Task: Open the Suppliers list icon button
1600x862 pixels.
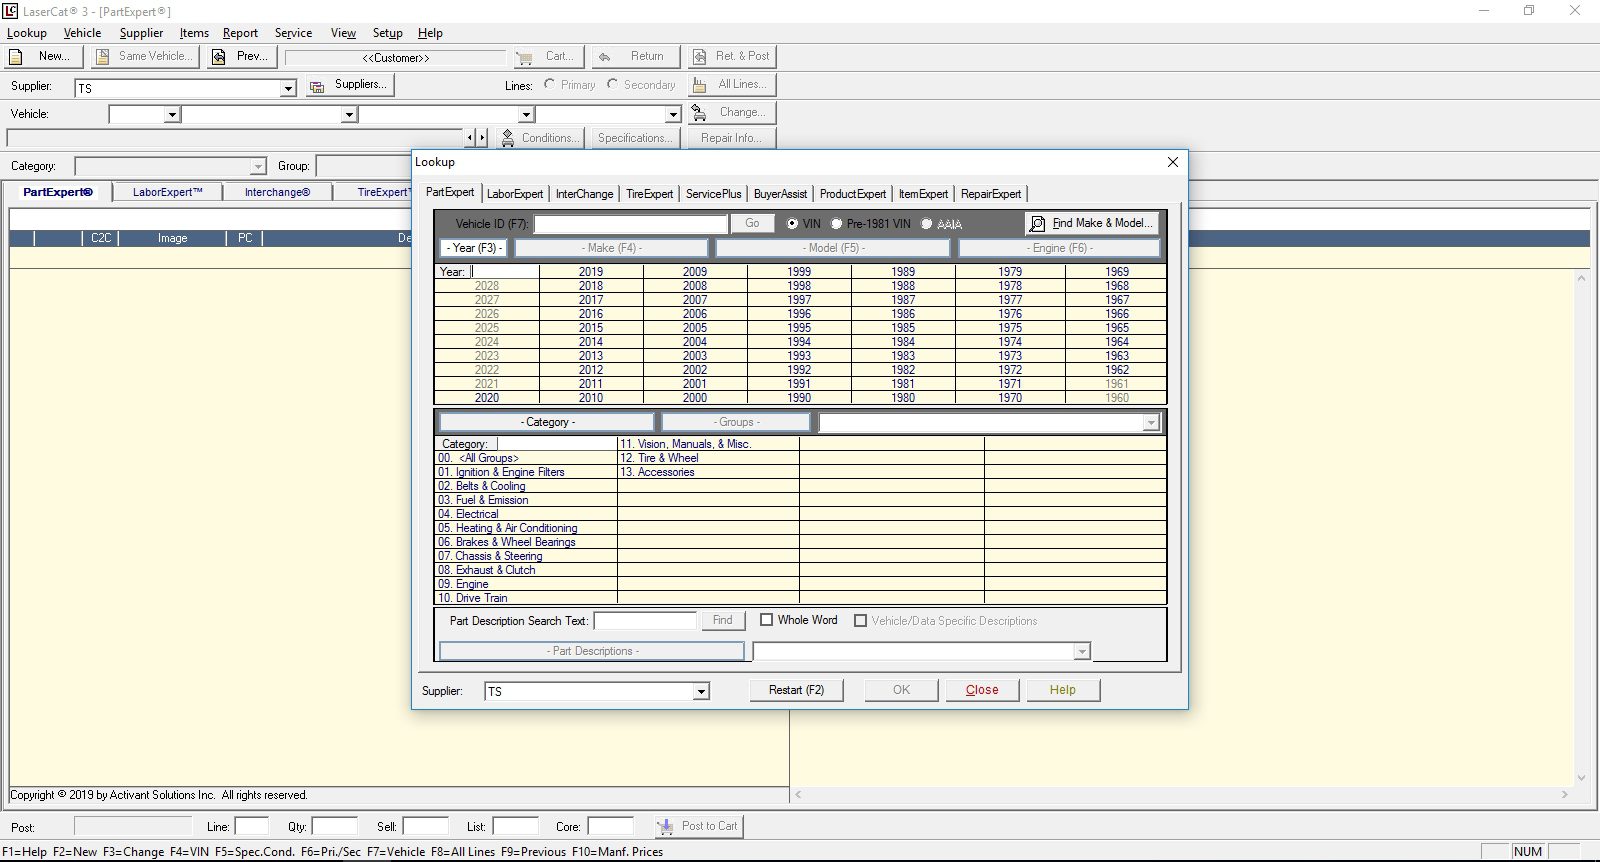Action: (x=317, y=86)
